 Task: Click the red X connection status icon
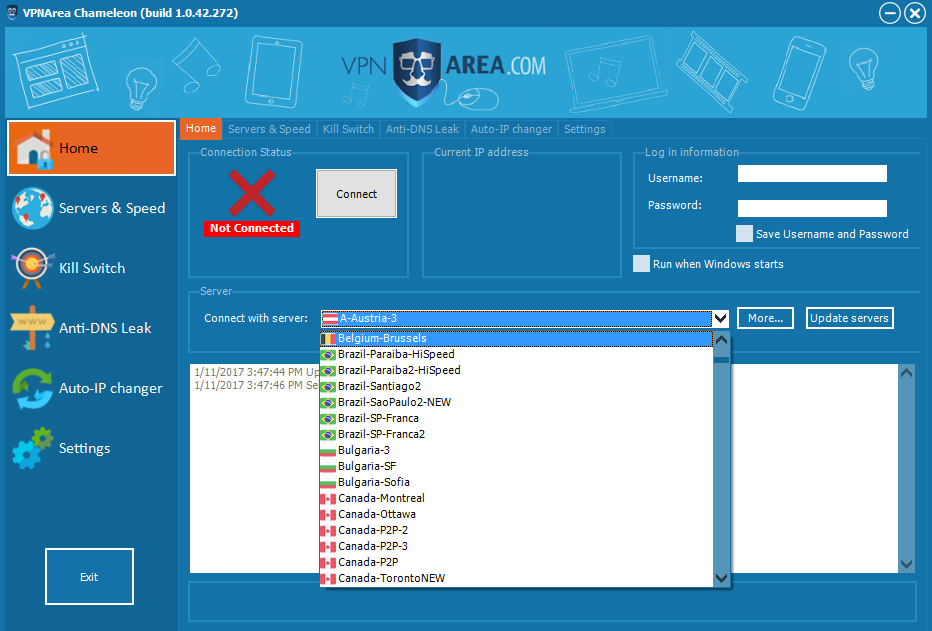(x=252, y=193)
